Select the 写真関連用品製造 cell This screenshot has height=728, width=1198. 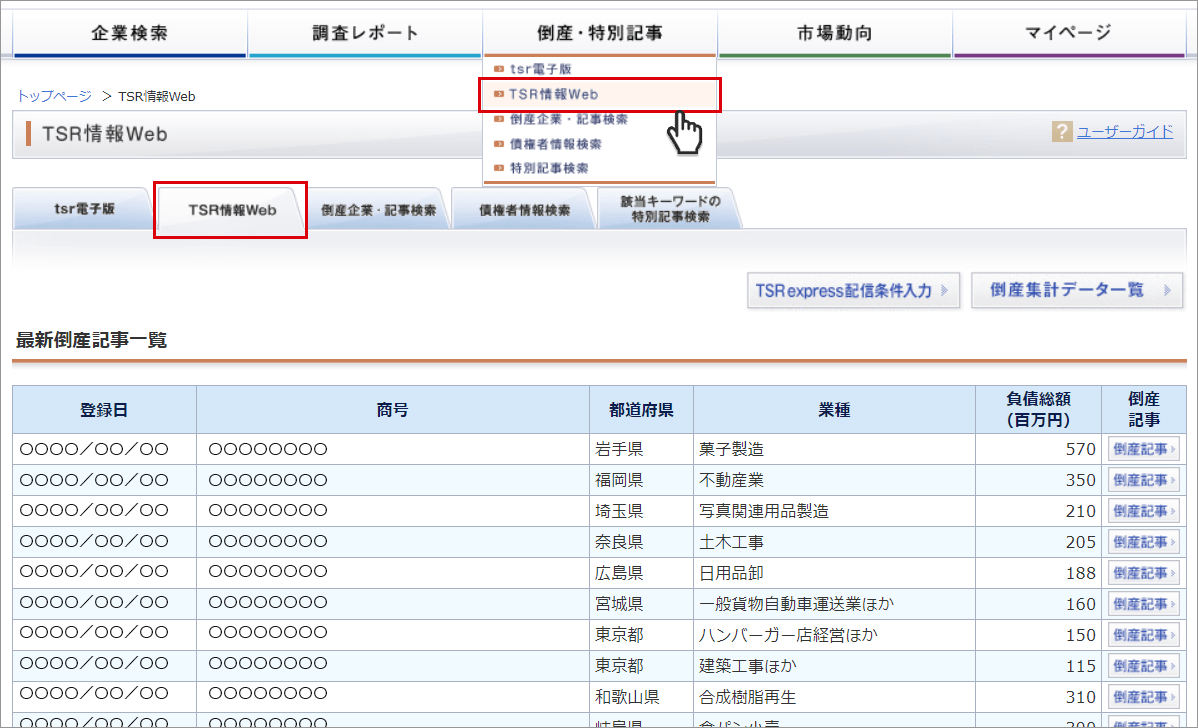point(834,511)
